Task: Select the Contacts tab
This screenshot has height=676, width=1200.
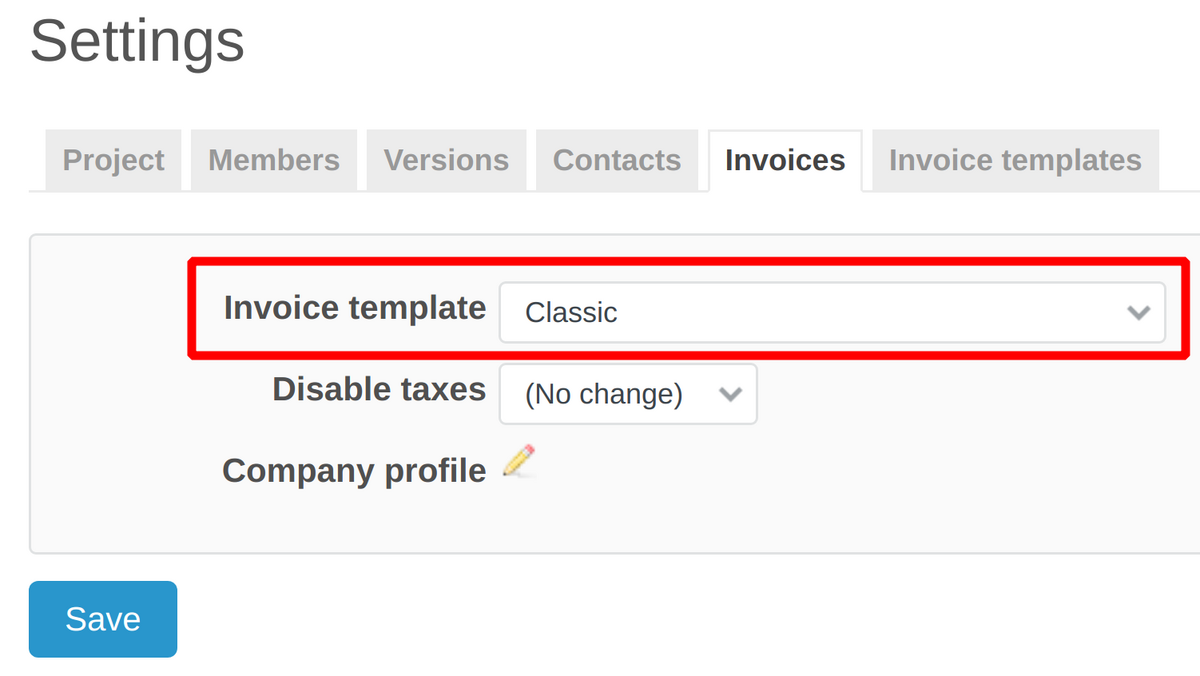Action: coord(617,160)
